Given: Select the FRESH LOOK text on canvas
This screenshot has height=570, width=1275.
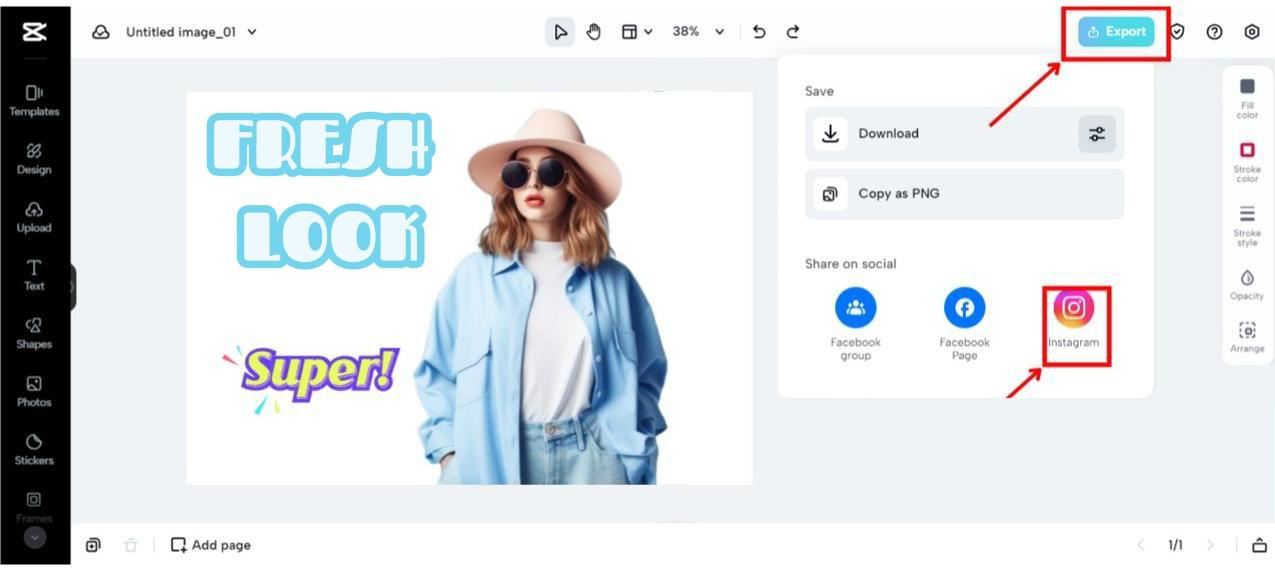Looking at the screenshot, I should point(320,191).
